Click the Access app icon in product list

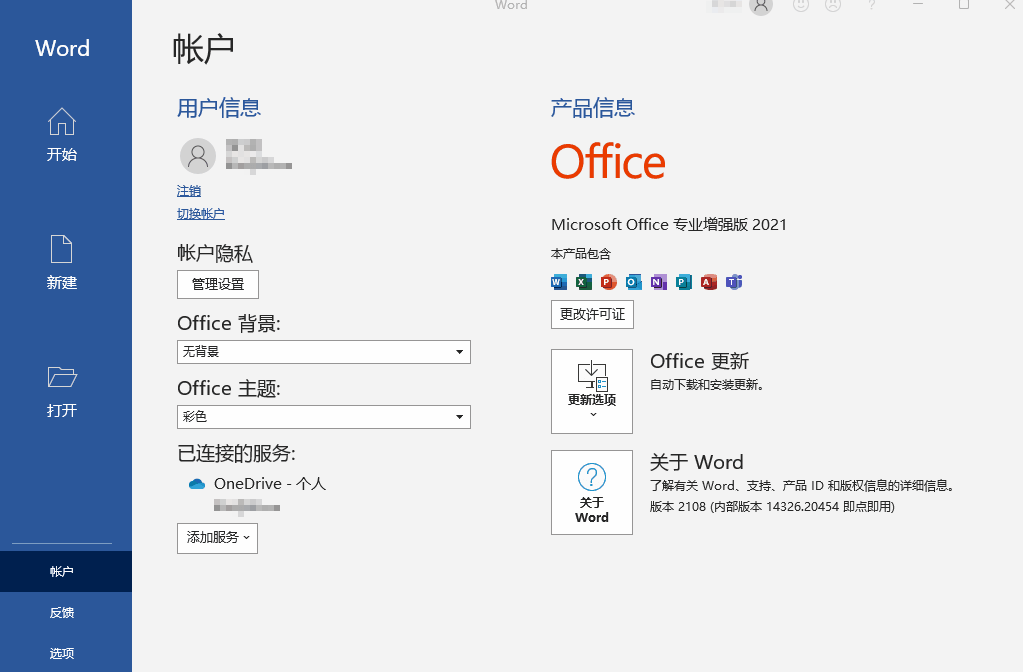coord(709,282)
